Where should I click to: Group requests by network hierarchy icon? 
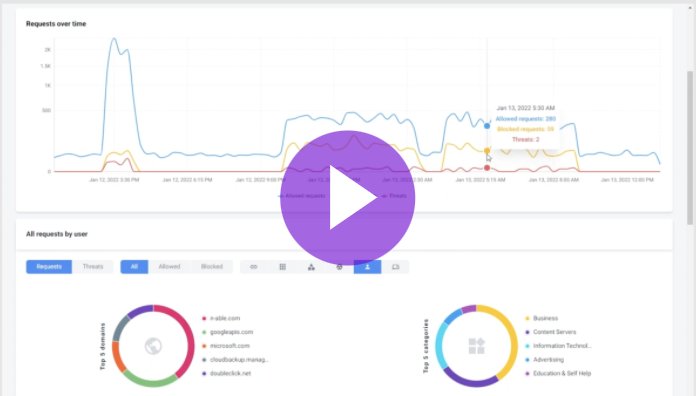coord(311,267)
